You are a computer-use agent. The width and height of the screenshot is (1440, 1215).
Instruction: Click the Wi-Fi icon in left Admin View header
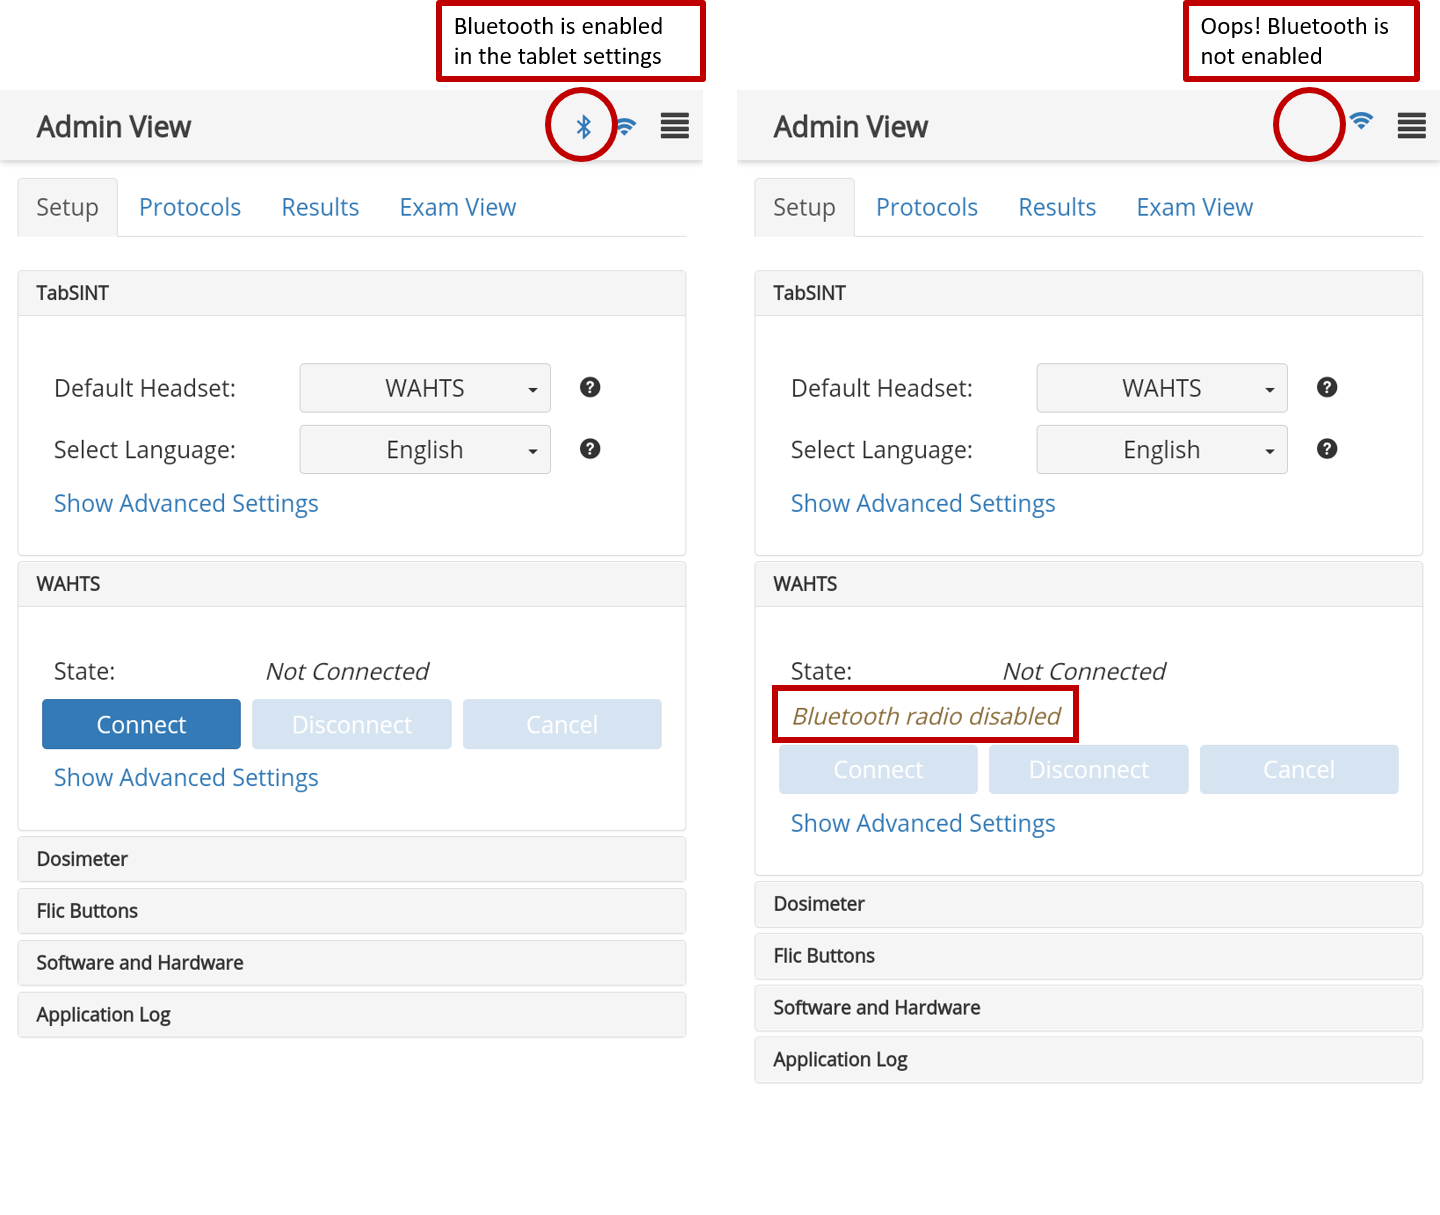click(x=626, y=126)
